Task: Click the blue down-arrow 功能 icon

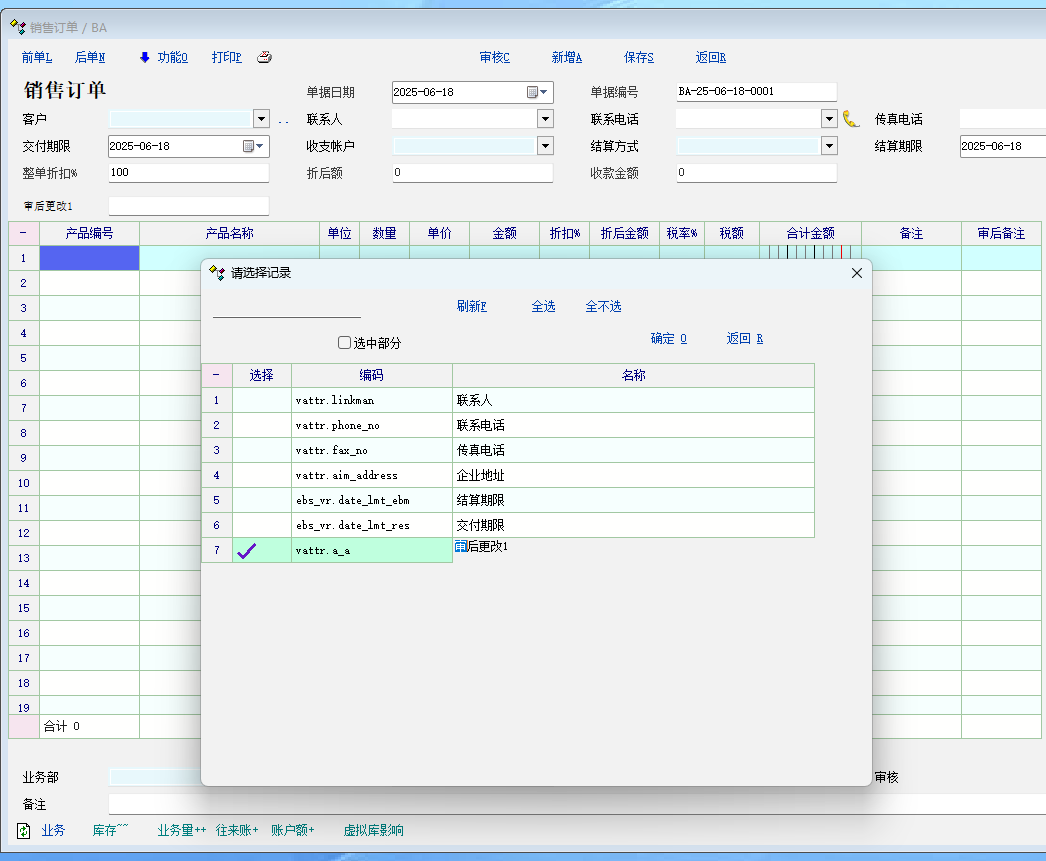Action: click(145, 57)
